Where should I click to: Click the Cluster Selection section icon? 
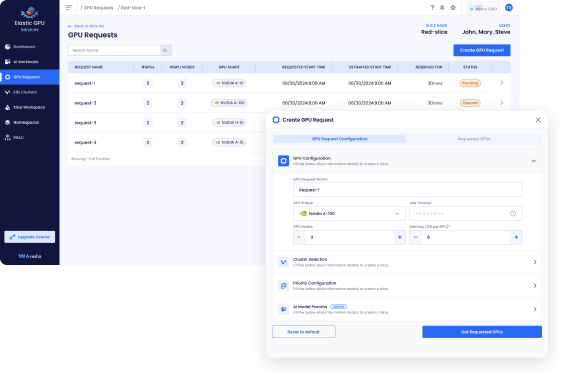pyautogui.click(x=284, y=262)
